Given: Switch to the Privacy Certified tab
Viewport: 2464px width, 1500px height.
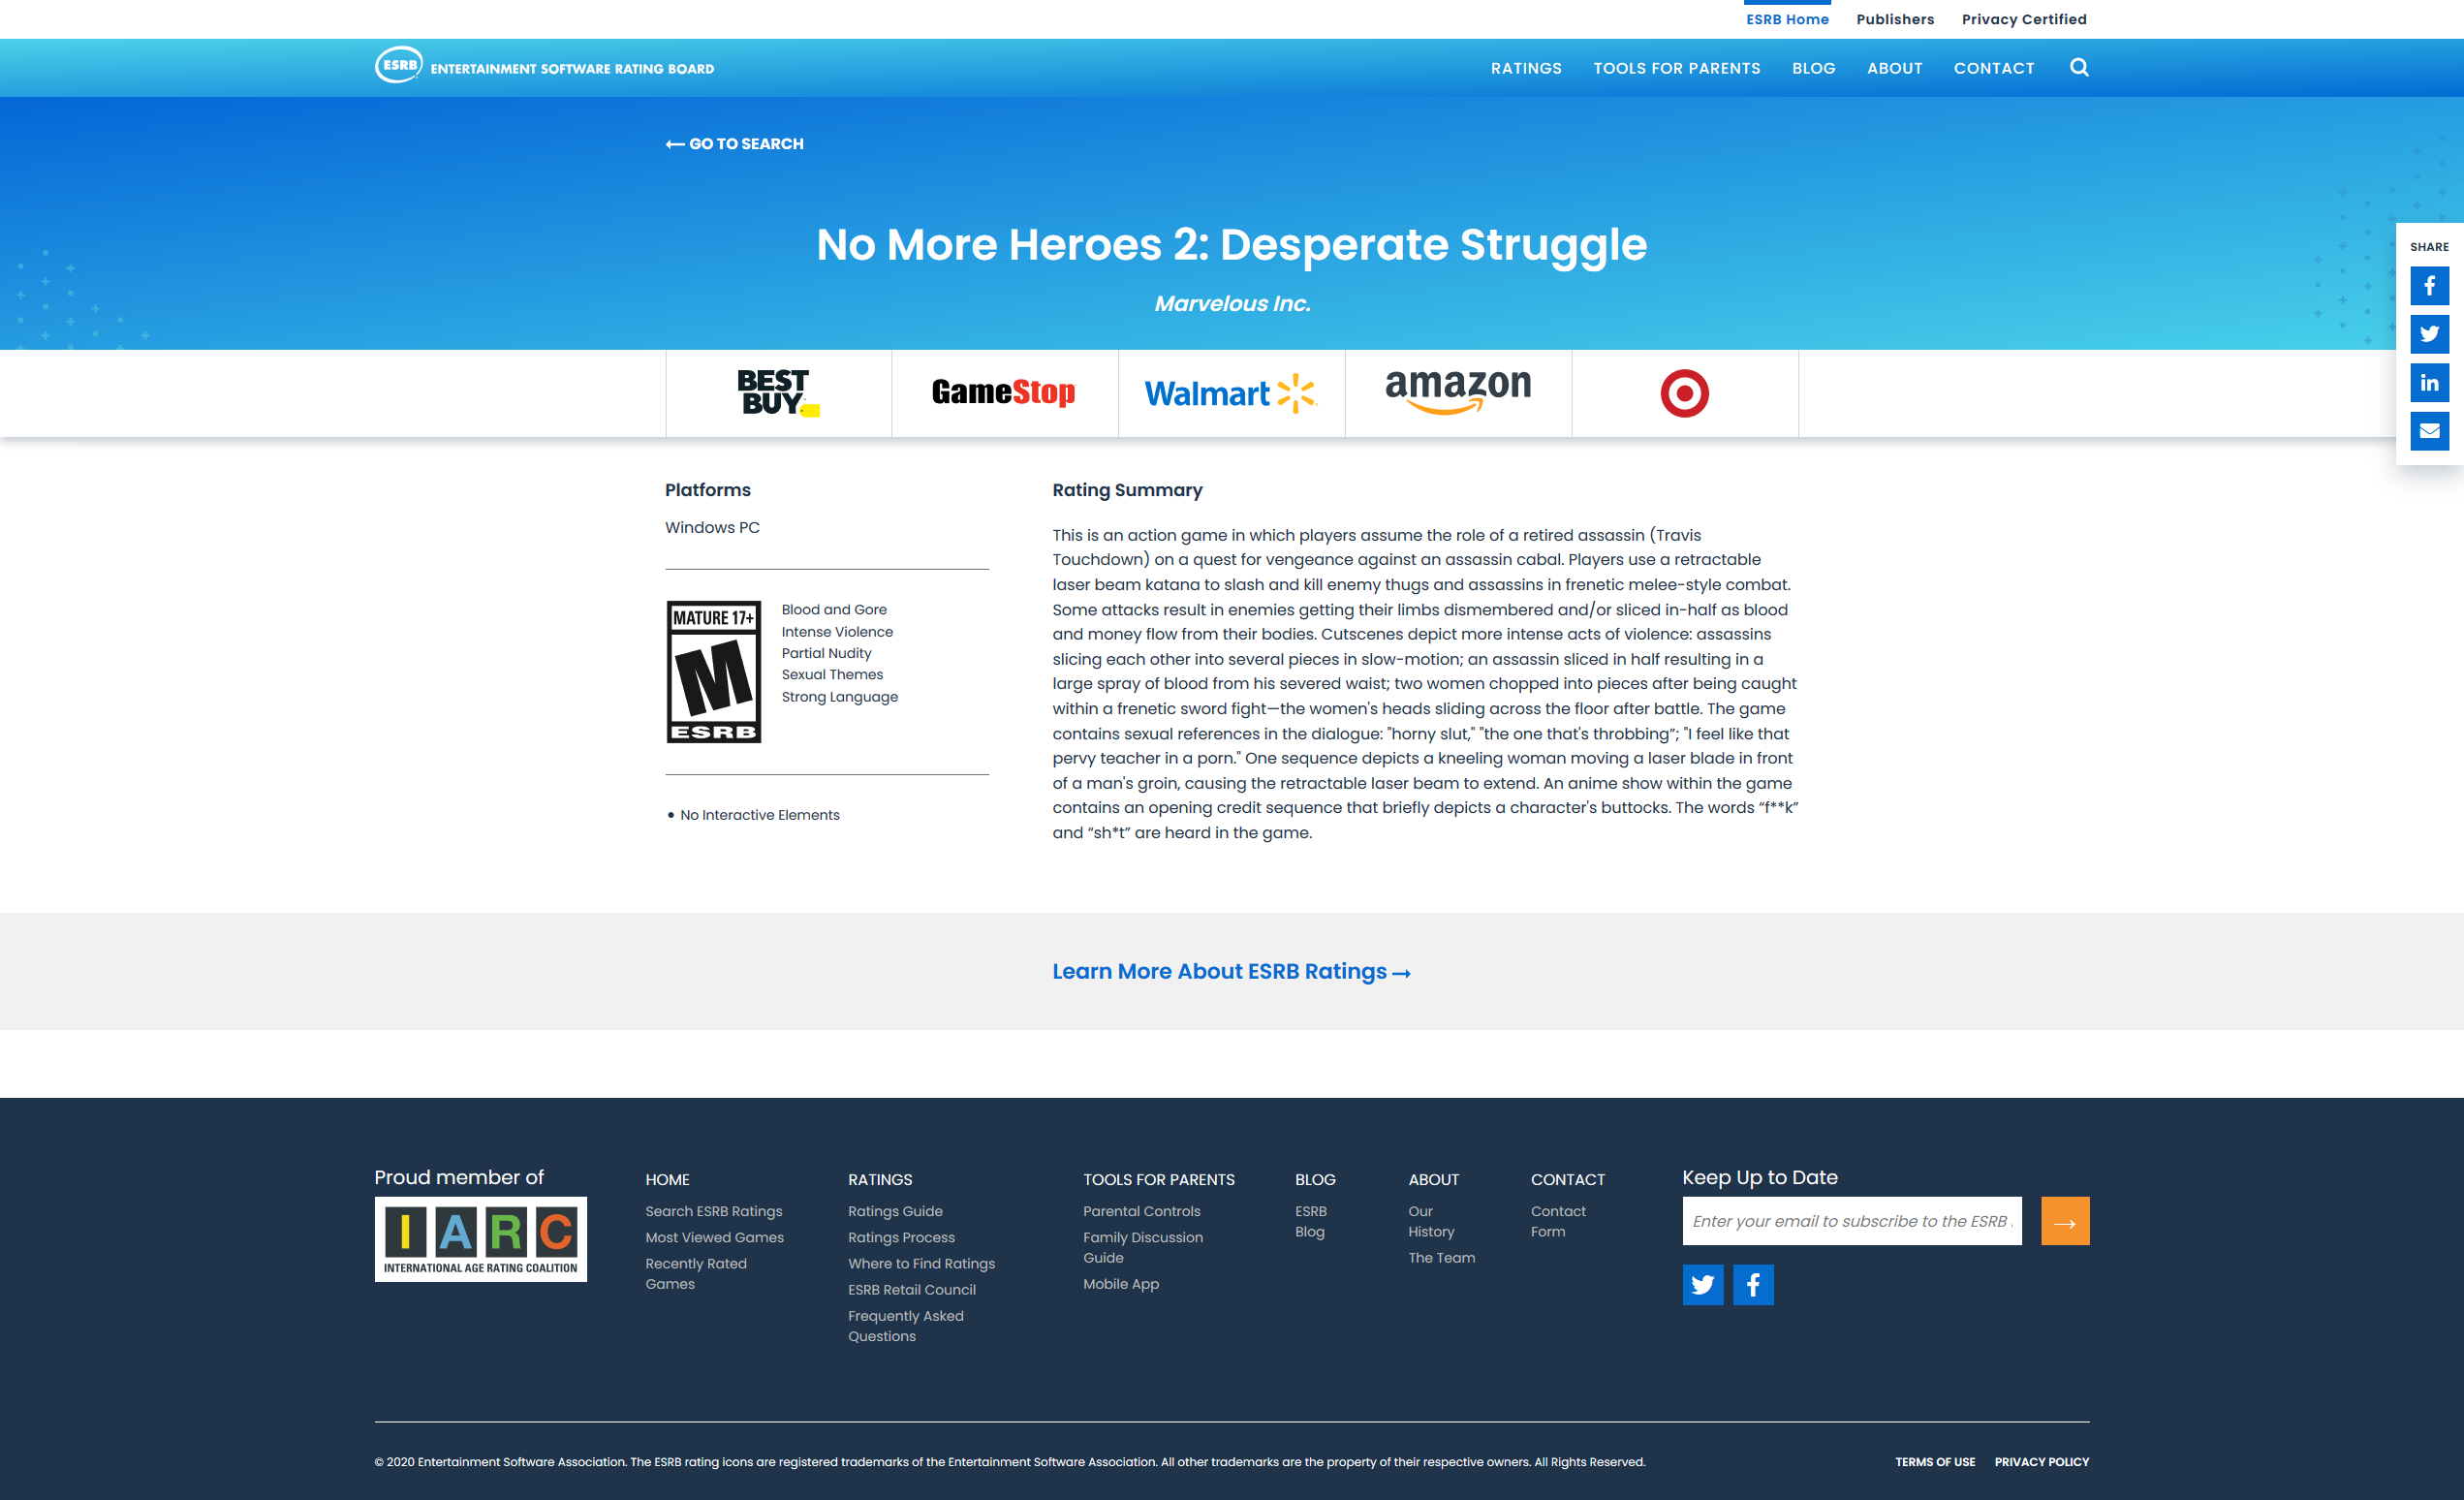Looking at the screenshot, I should click(2023, 19).
